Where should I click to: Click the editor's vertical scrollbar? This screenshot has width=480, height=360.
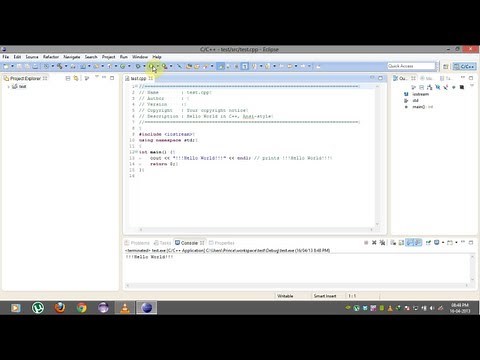point(377,155)
